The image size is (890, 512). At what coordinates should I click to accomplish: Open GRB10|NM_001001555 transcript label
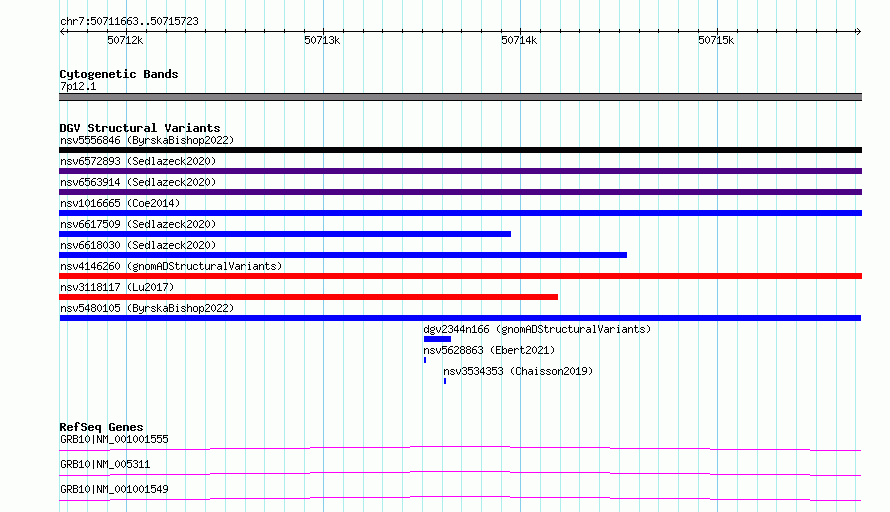(x=114, y=439)
